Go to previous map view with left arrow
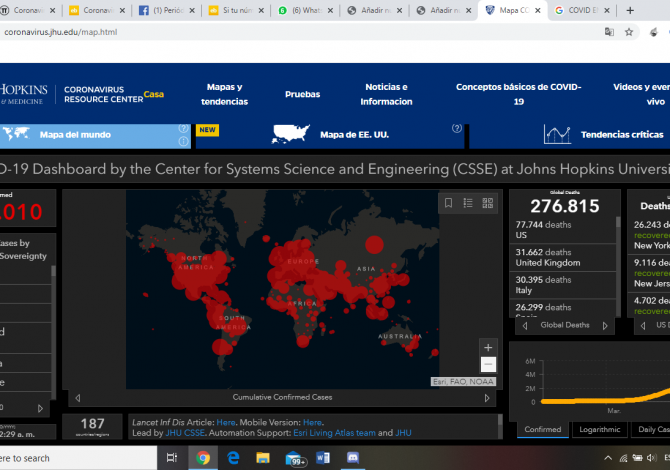 pyautogui.click(x=78, y=398)
